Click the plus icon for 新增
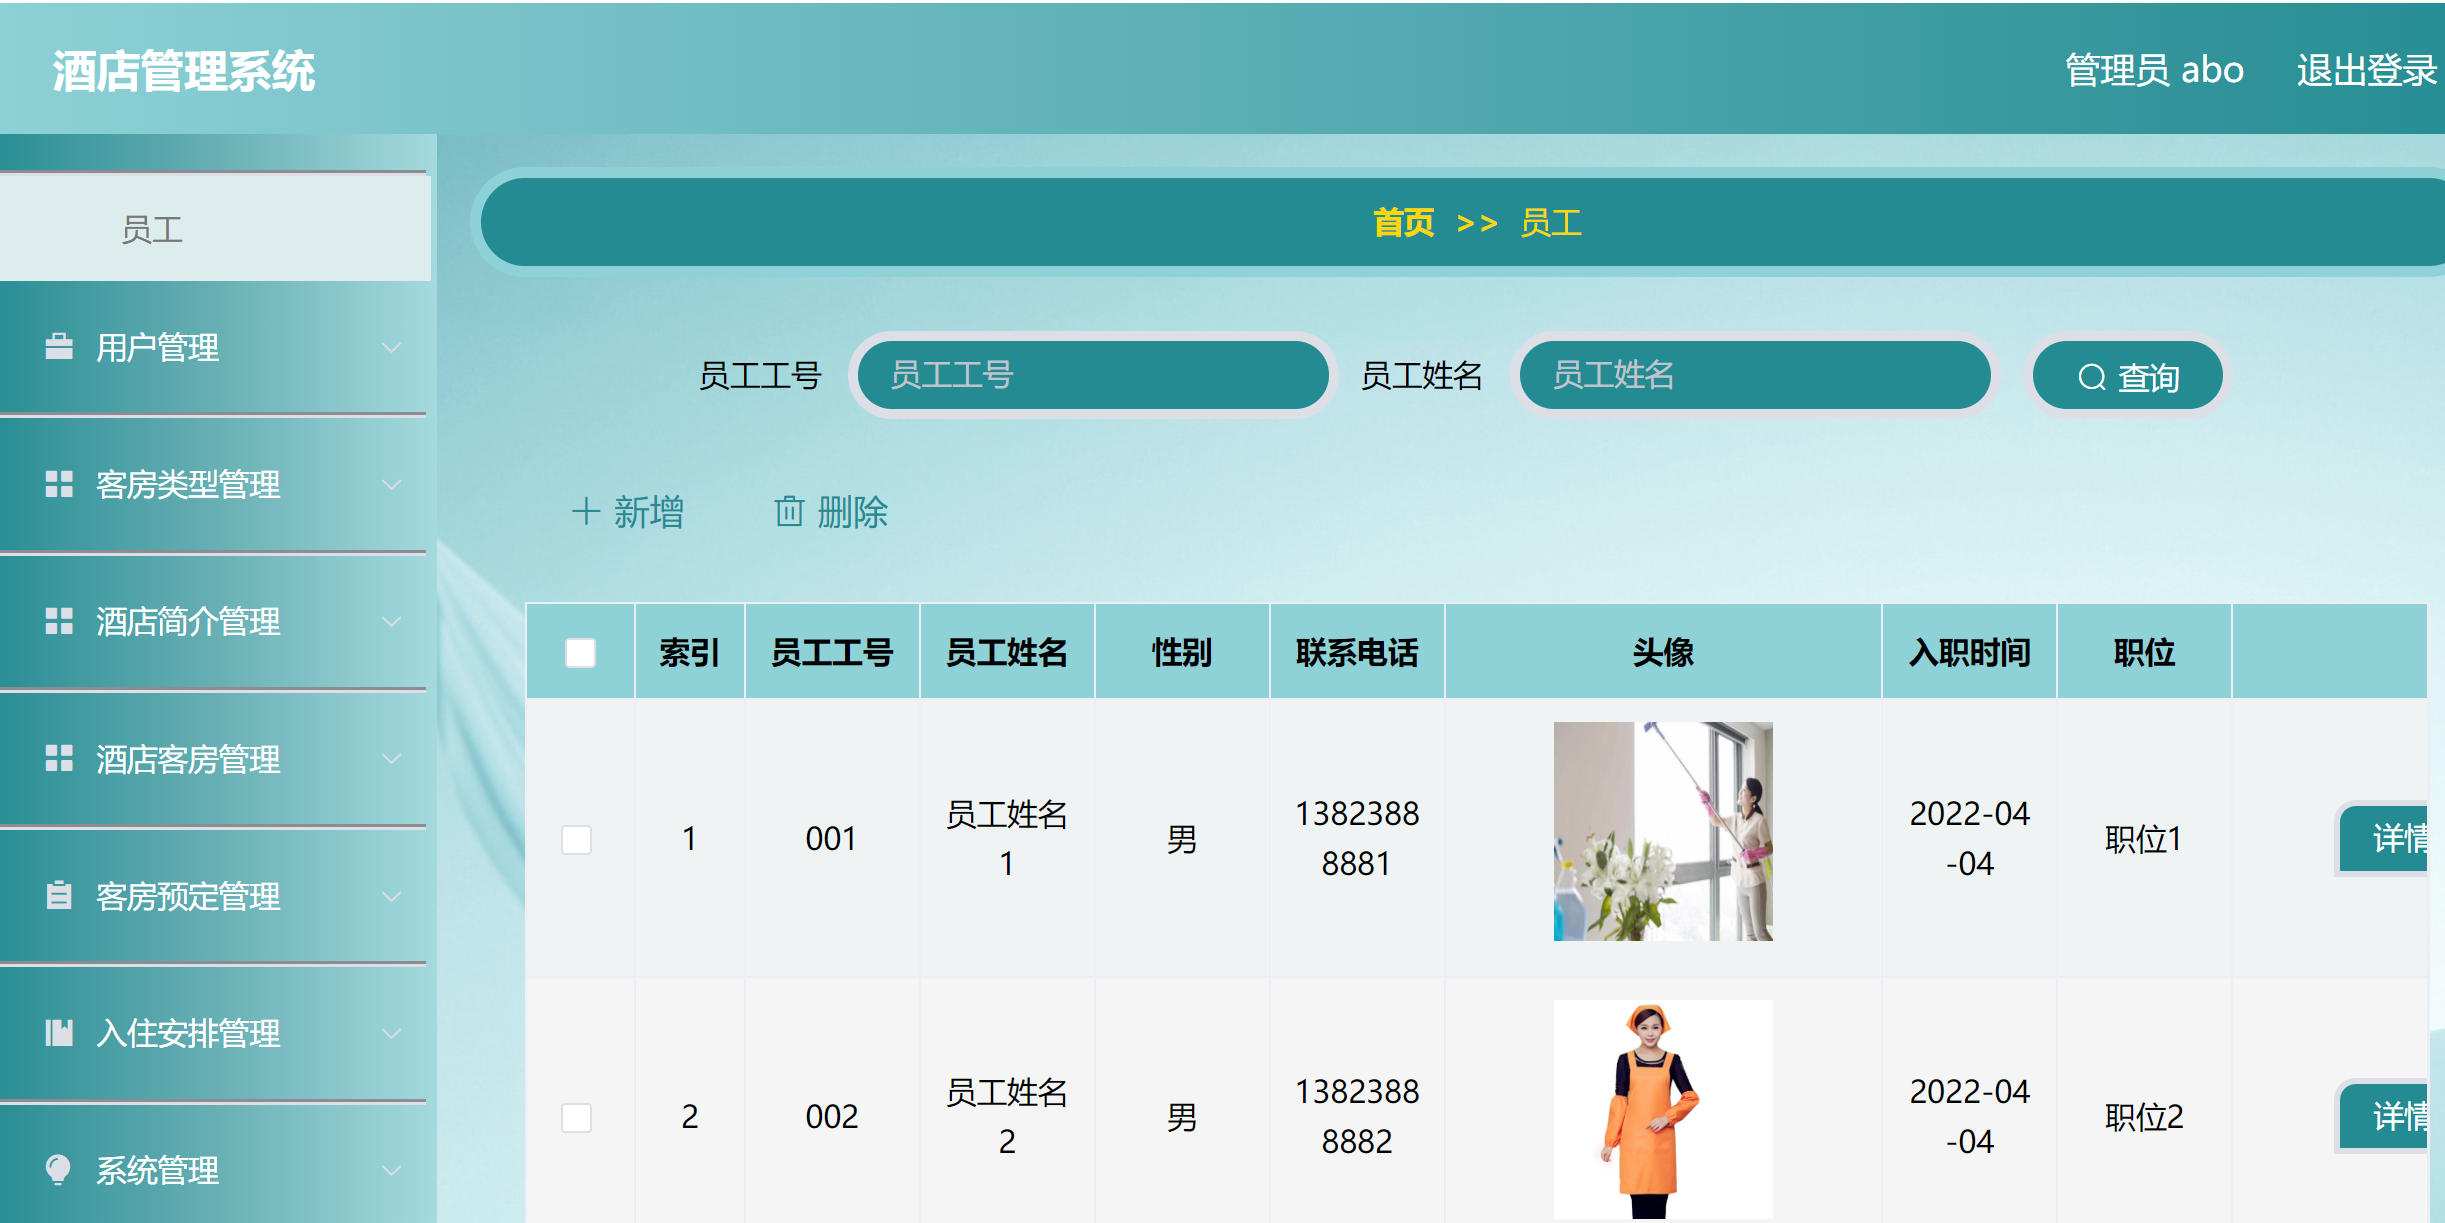Image resolution: width=2445 pixels, height=1223 pixels. (585, 512)
